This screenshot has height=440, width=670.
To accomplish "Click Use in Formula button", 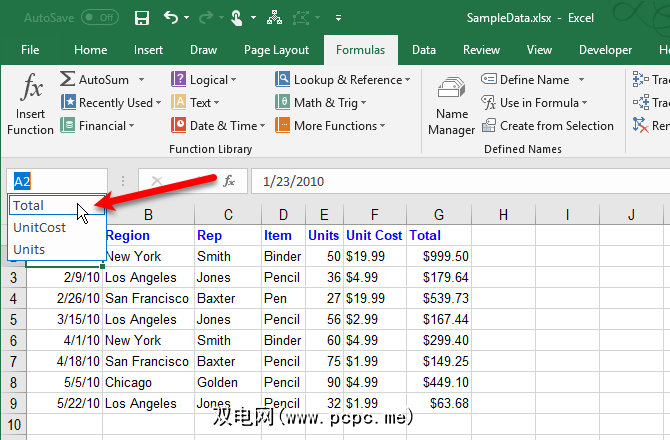I will coord(535,102).
